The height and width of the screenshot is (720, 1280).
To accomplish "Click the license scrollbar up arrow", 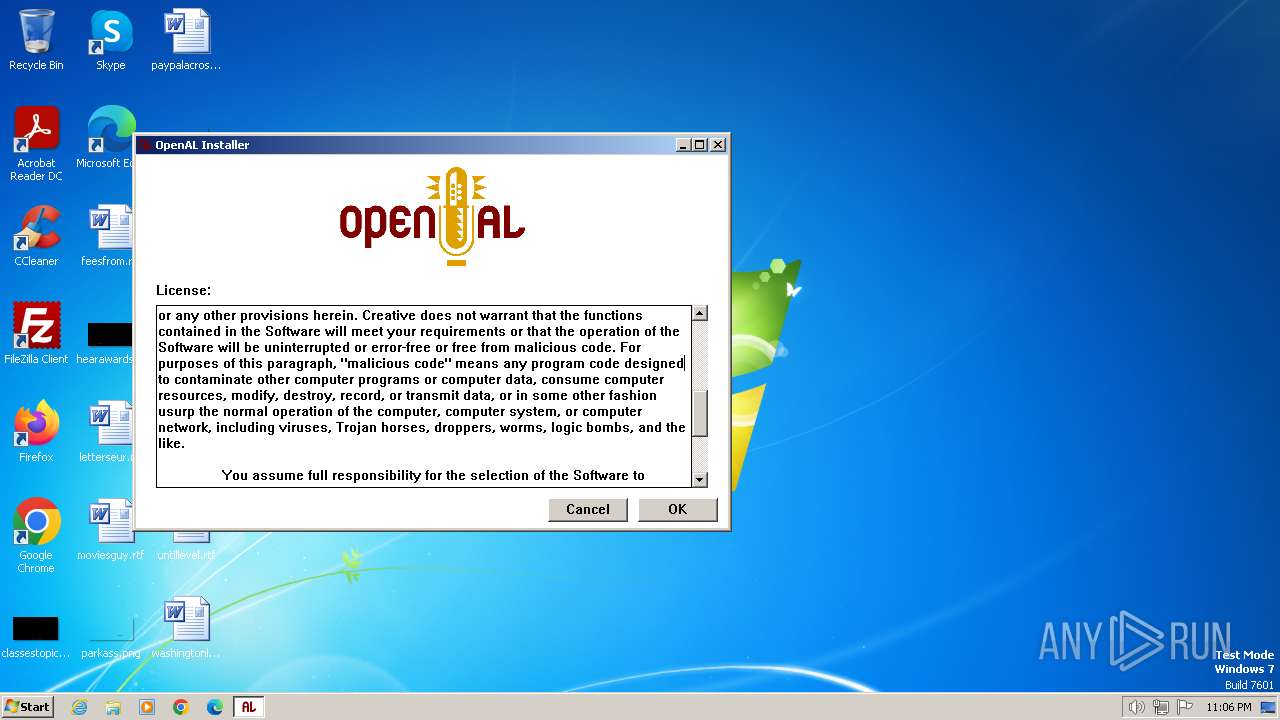I will point(700,313).
